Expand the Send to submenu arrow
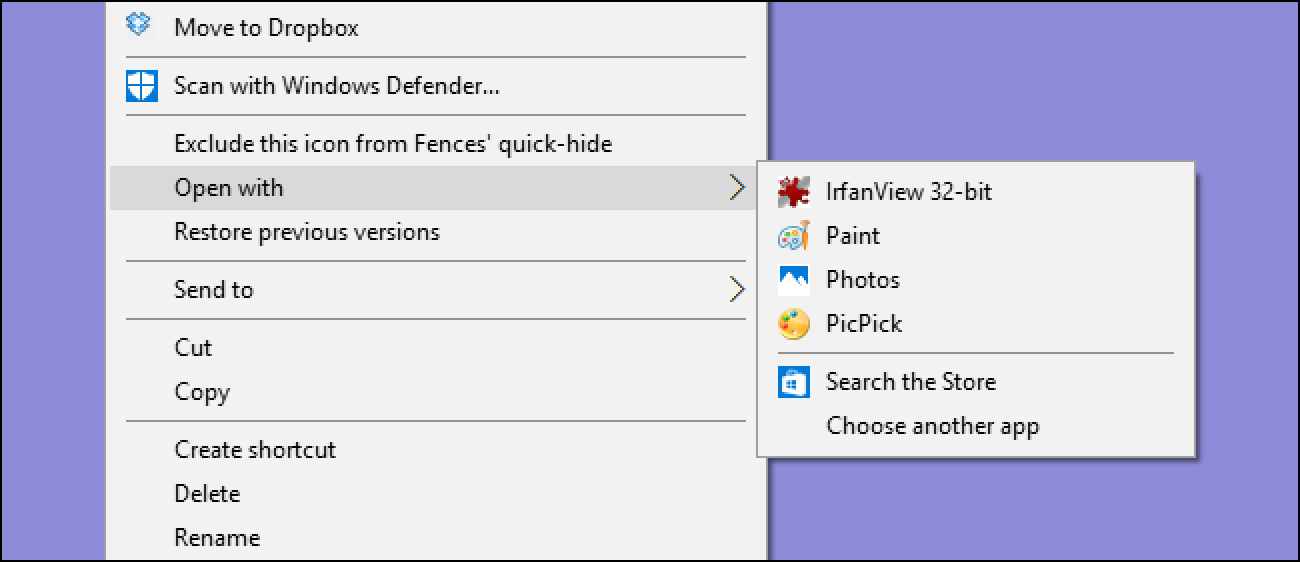 tap(737, 290)
